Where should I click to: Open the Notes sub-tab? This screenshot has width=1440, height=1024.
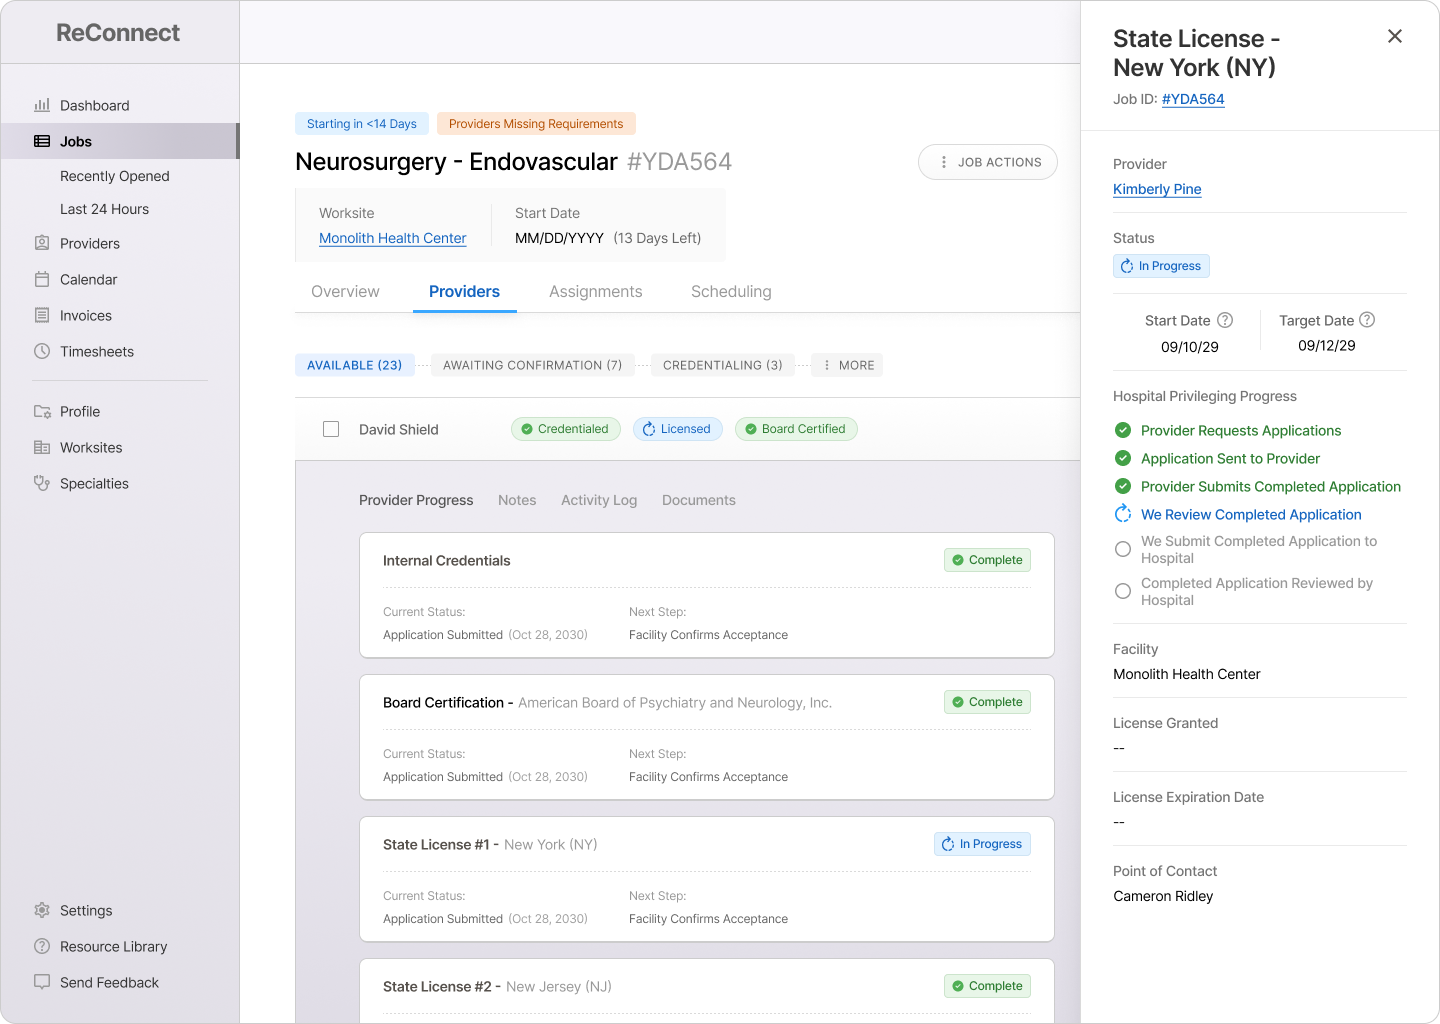coord(517,500)
